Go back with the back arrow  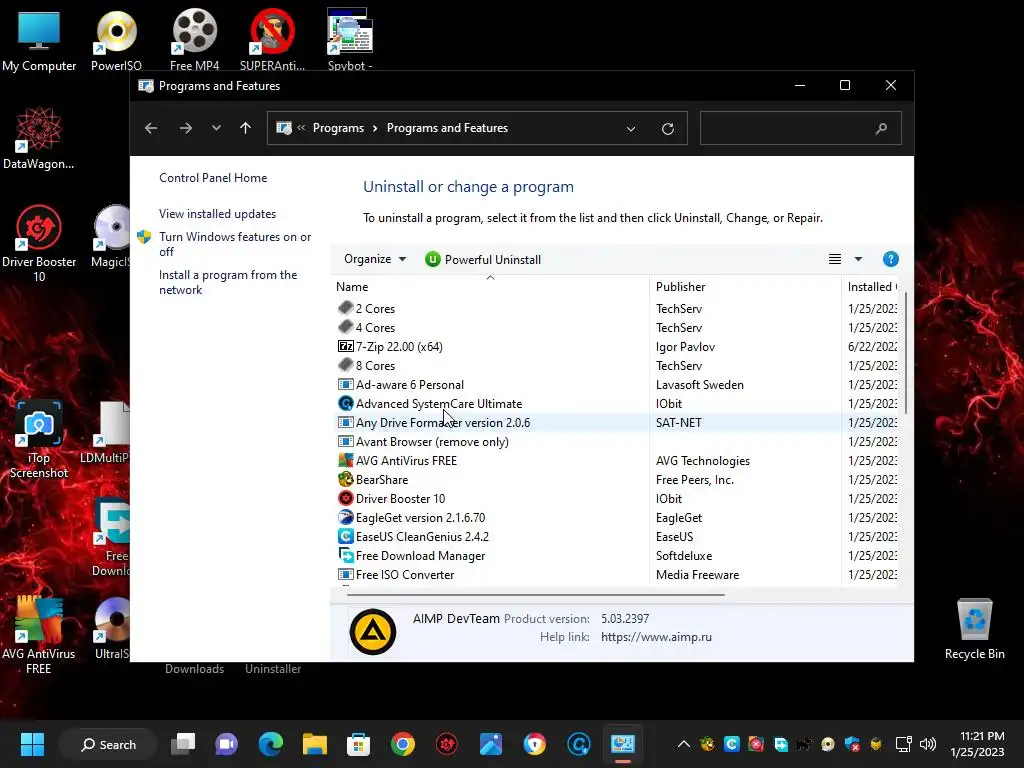[151, 128]
